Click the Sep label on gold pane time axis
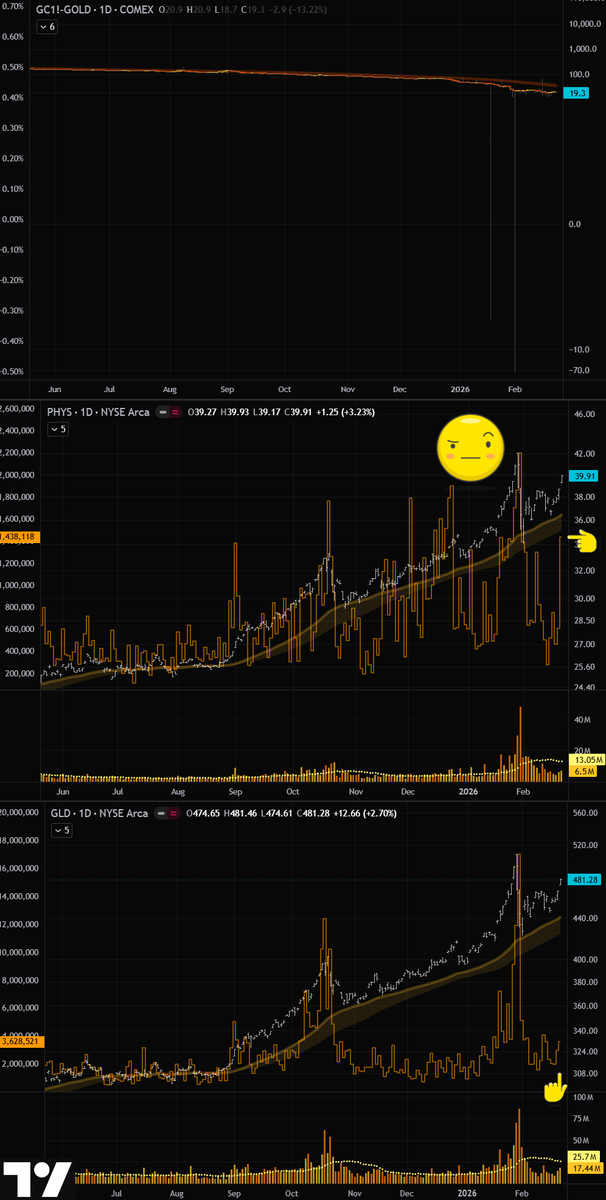 [227, 388]
